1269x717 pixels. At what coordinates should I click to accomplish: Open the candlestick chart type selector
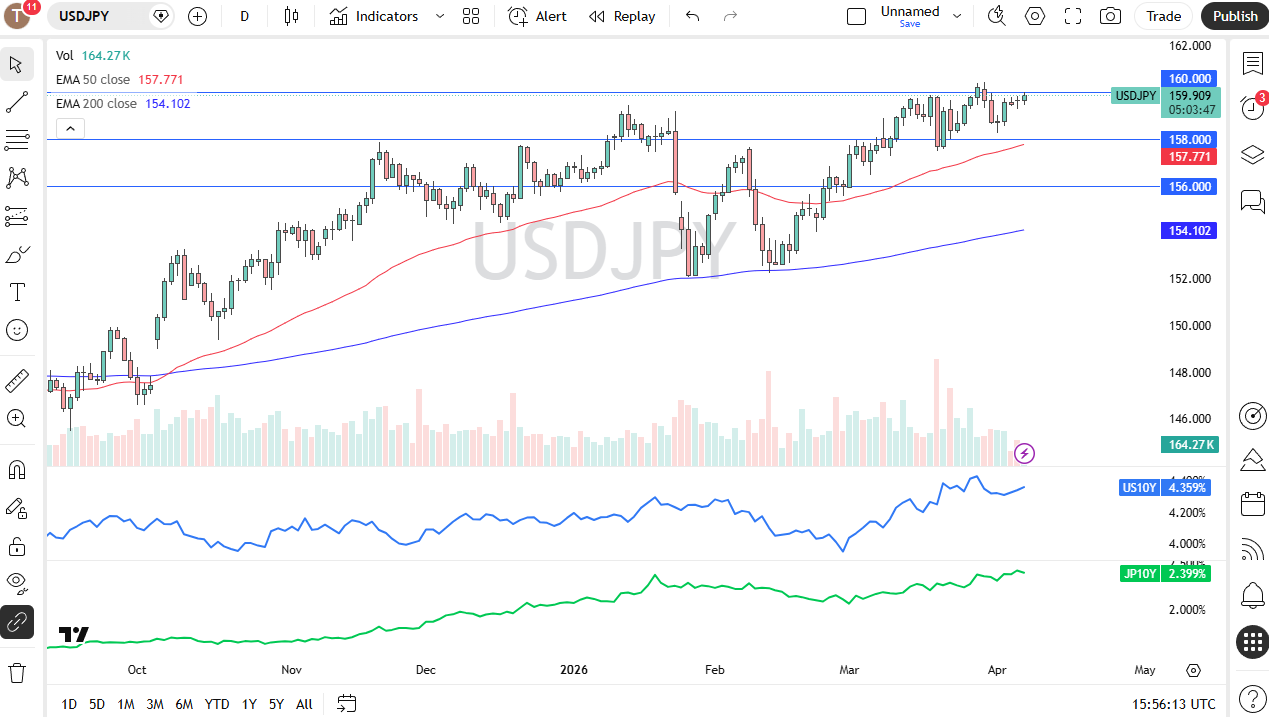point(291,16)
